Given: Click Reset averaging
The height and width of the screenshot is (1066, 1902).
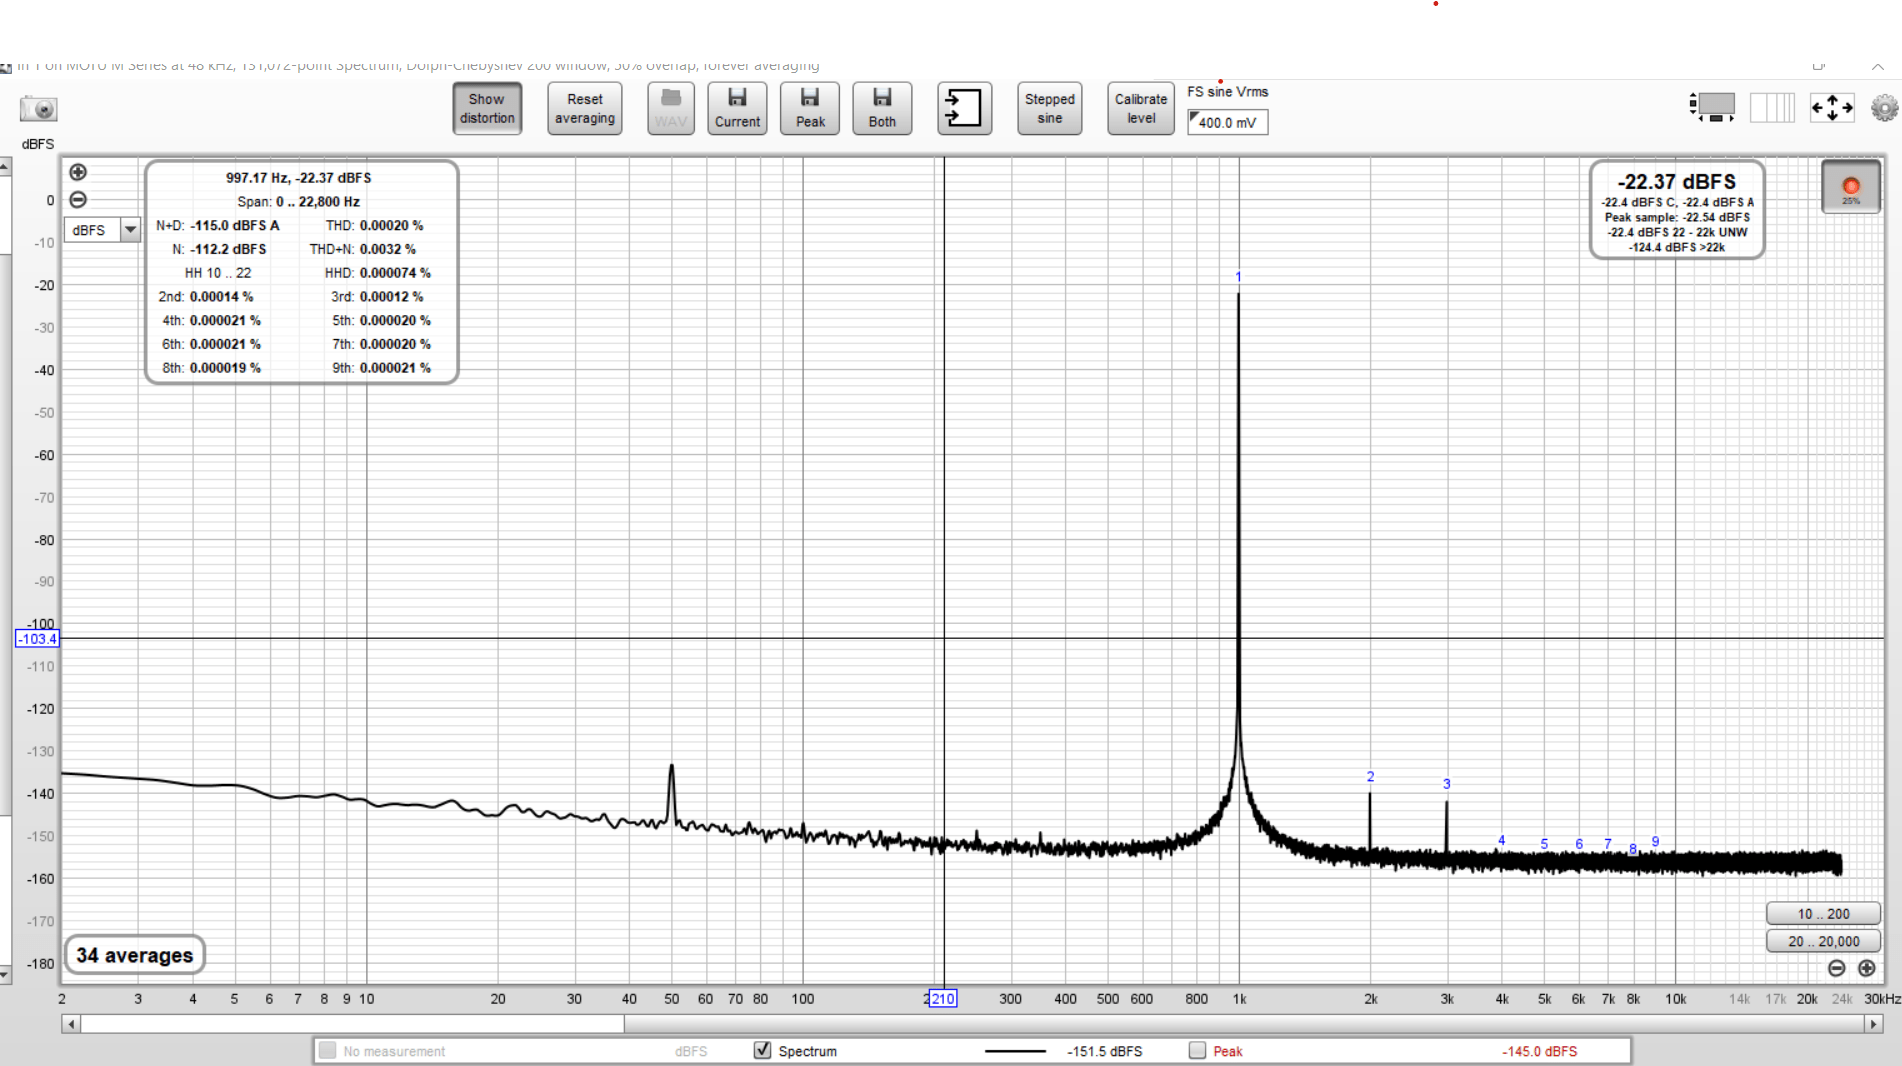Looking at the screenshot, I should (585, 108).
